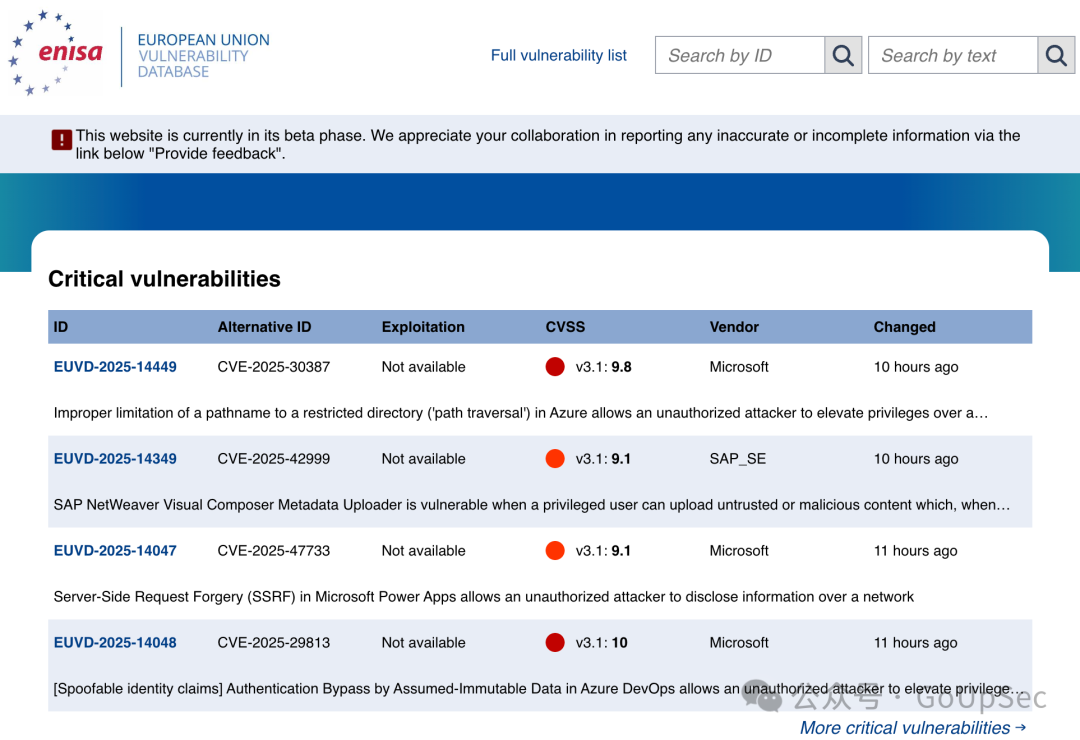The width and height of the screenshot is (1080, 740).
Task: Open vulnerability EUVD-2025-14047
Action: [115, 551]
